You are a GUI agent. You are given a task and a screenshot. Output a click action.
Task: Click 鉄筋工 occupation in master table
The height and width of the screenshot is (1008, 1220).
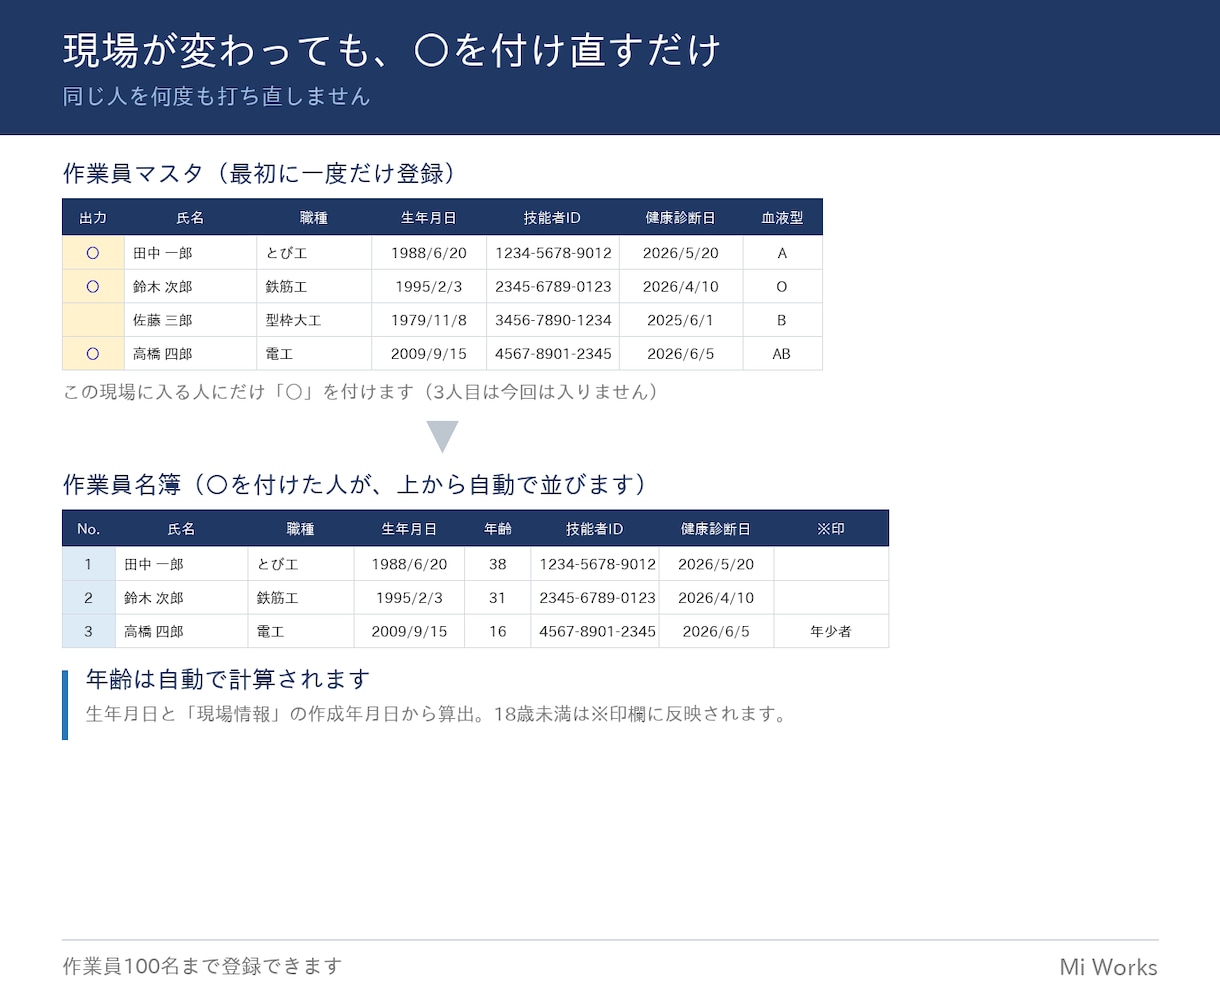coord(285,287)
